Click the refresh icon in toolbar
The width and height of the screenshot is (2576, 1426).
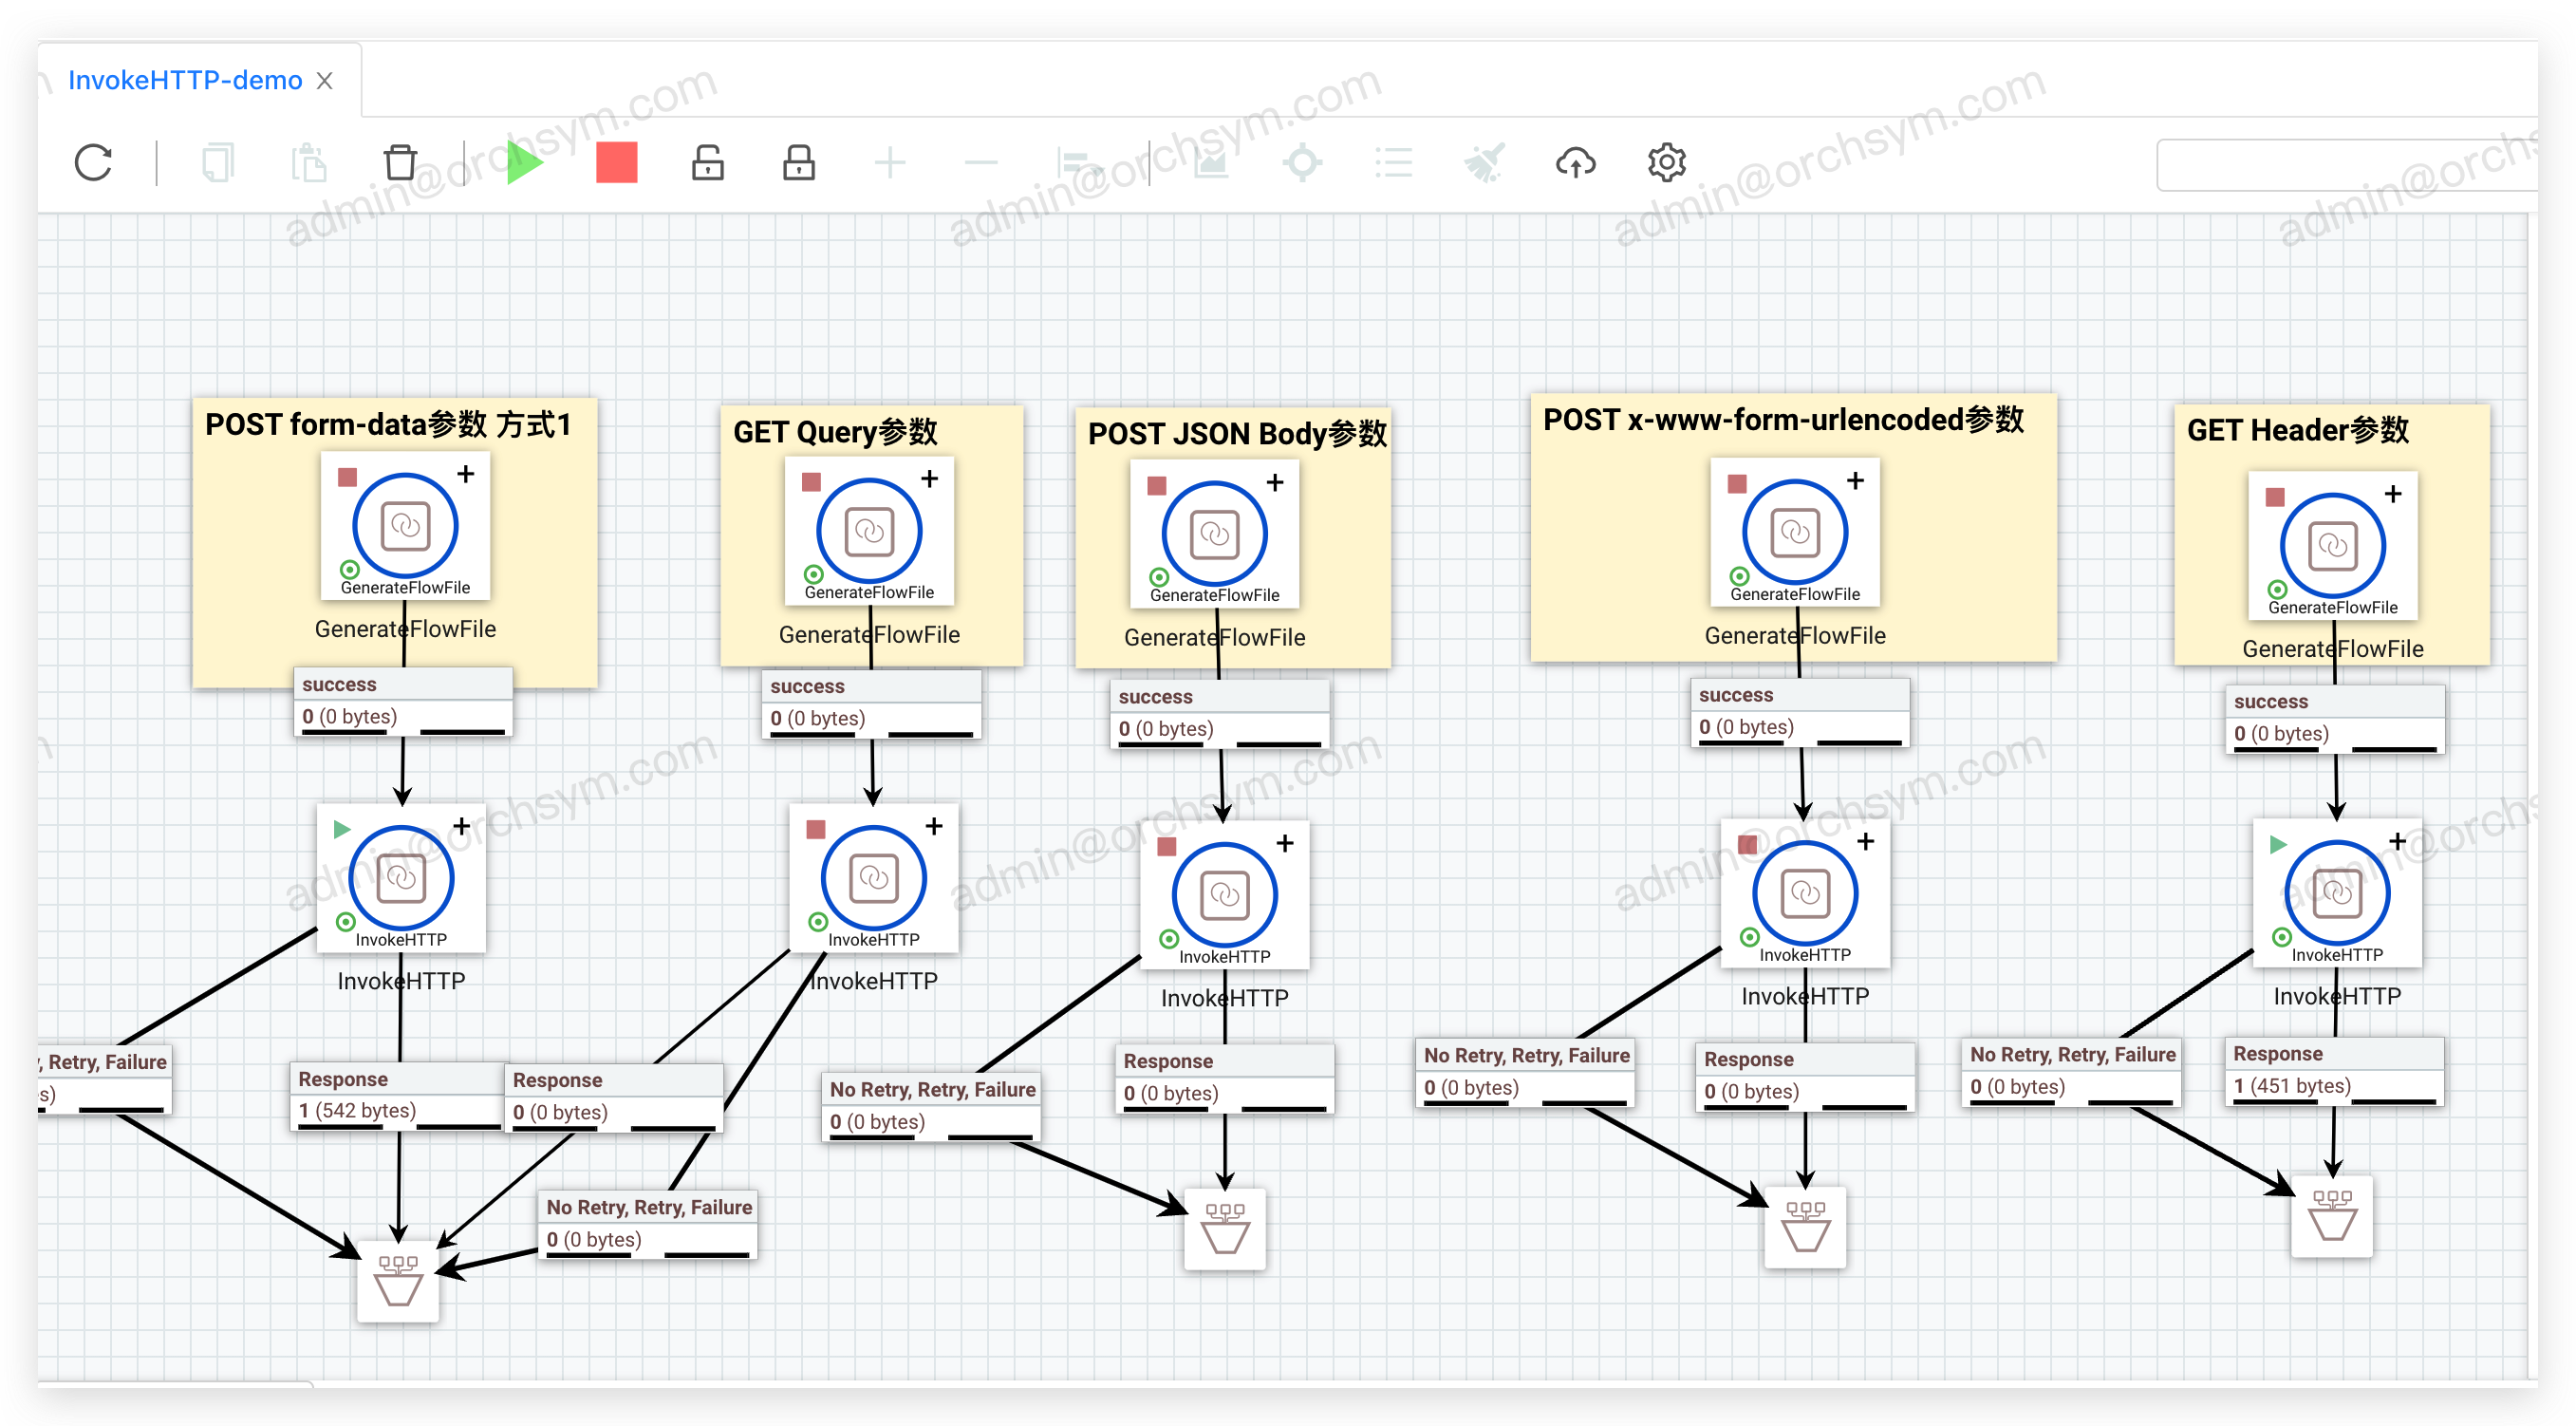click(93, 162)
